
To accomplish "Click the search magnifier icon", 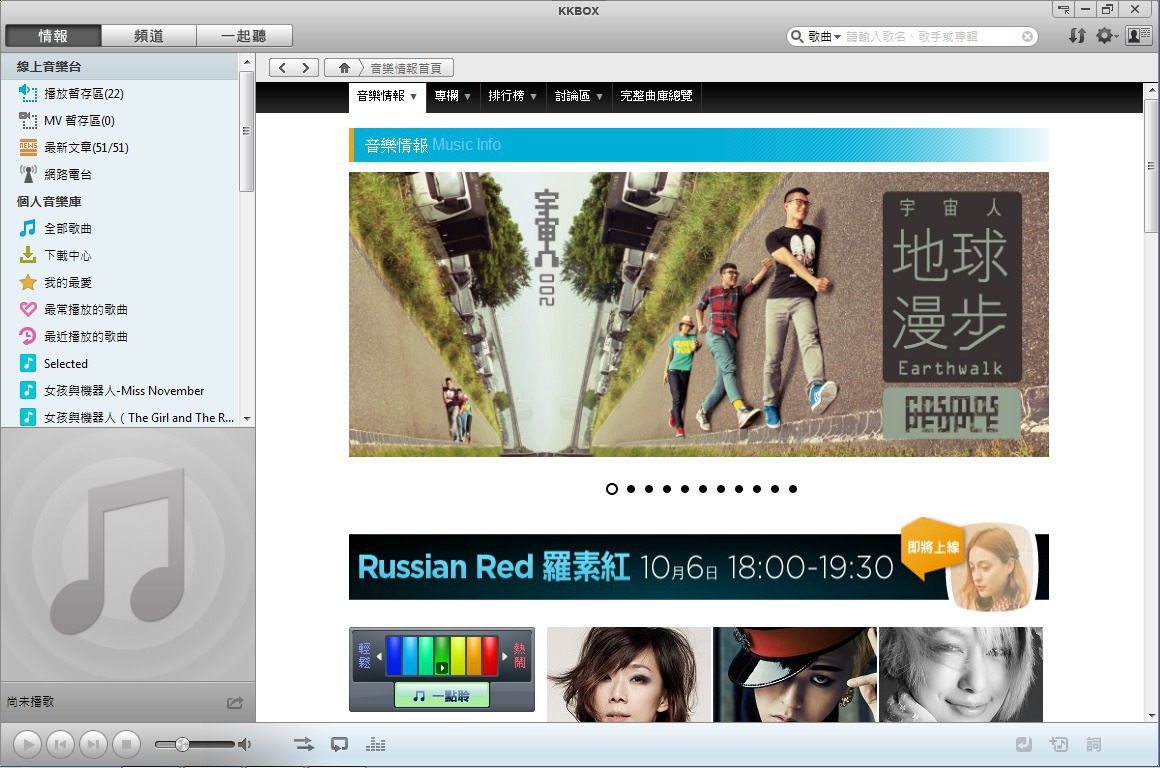I will point(797,36).
